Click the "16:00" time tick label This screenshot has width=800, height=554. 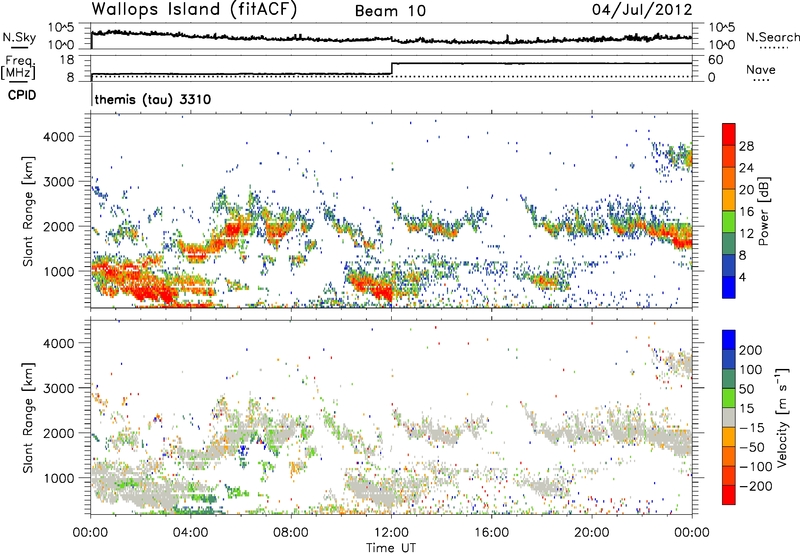tap(491, 533)
